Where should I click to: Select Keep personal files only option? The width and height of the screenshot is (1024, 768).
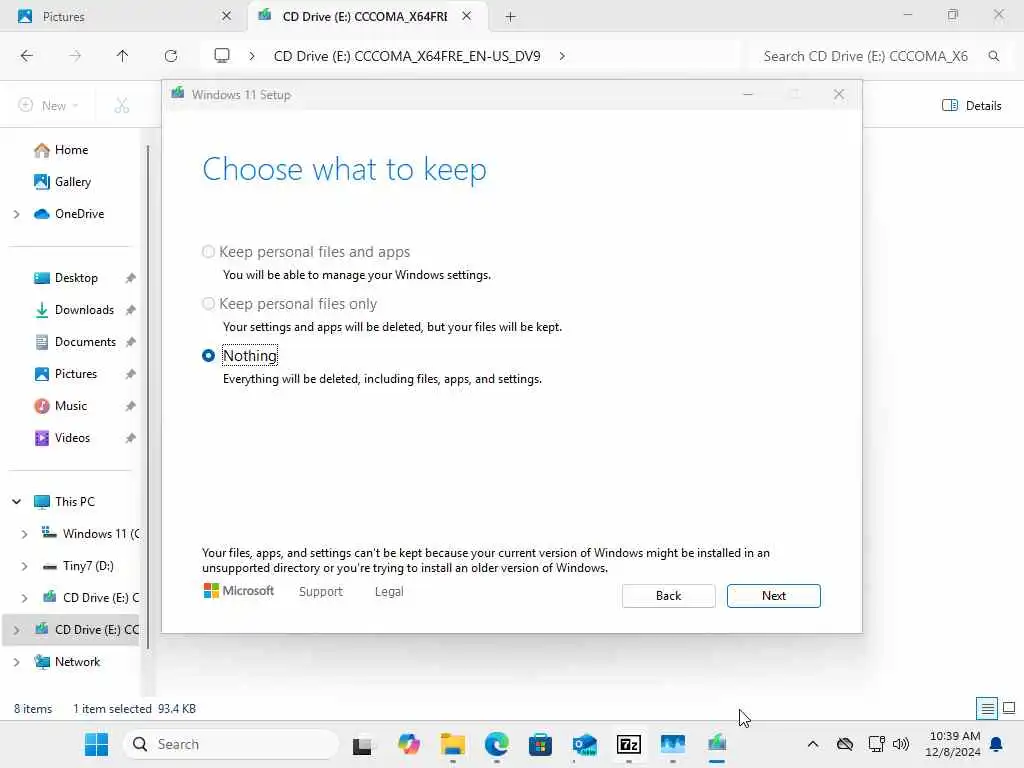tap(208, 304)
